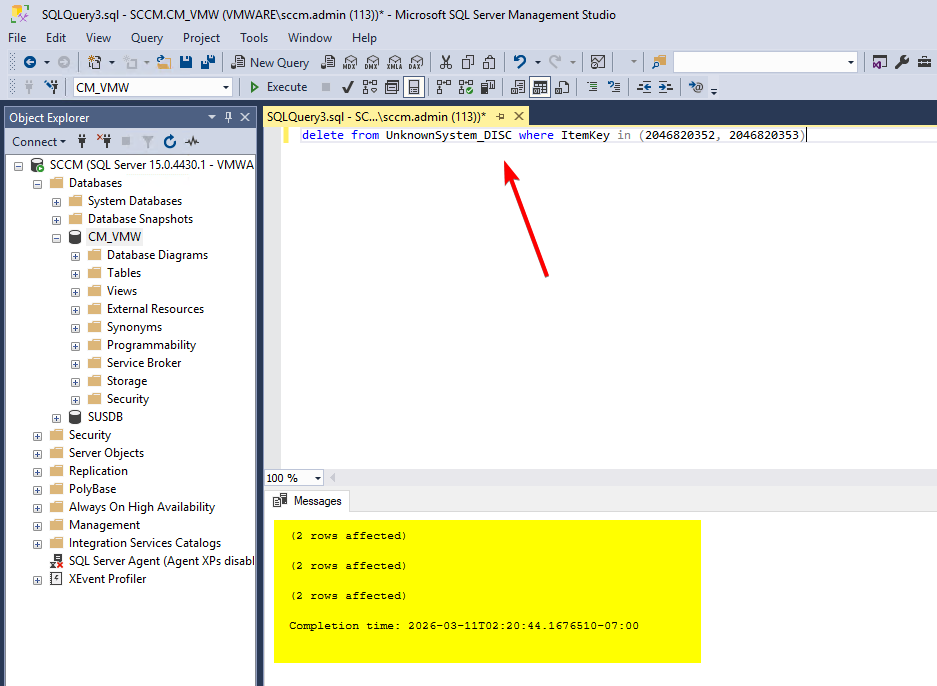Toggle the Object Explorer pin
This screenshot has width=937, height=686.
[228, 117]
